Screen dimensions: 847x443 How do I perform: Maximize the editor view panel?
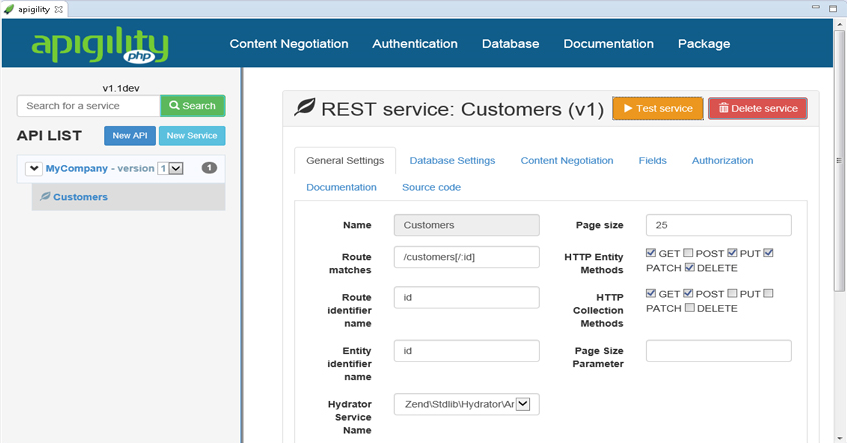(833, 8)
